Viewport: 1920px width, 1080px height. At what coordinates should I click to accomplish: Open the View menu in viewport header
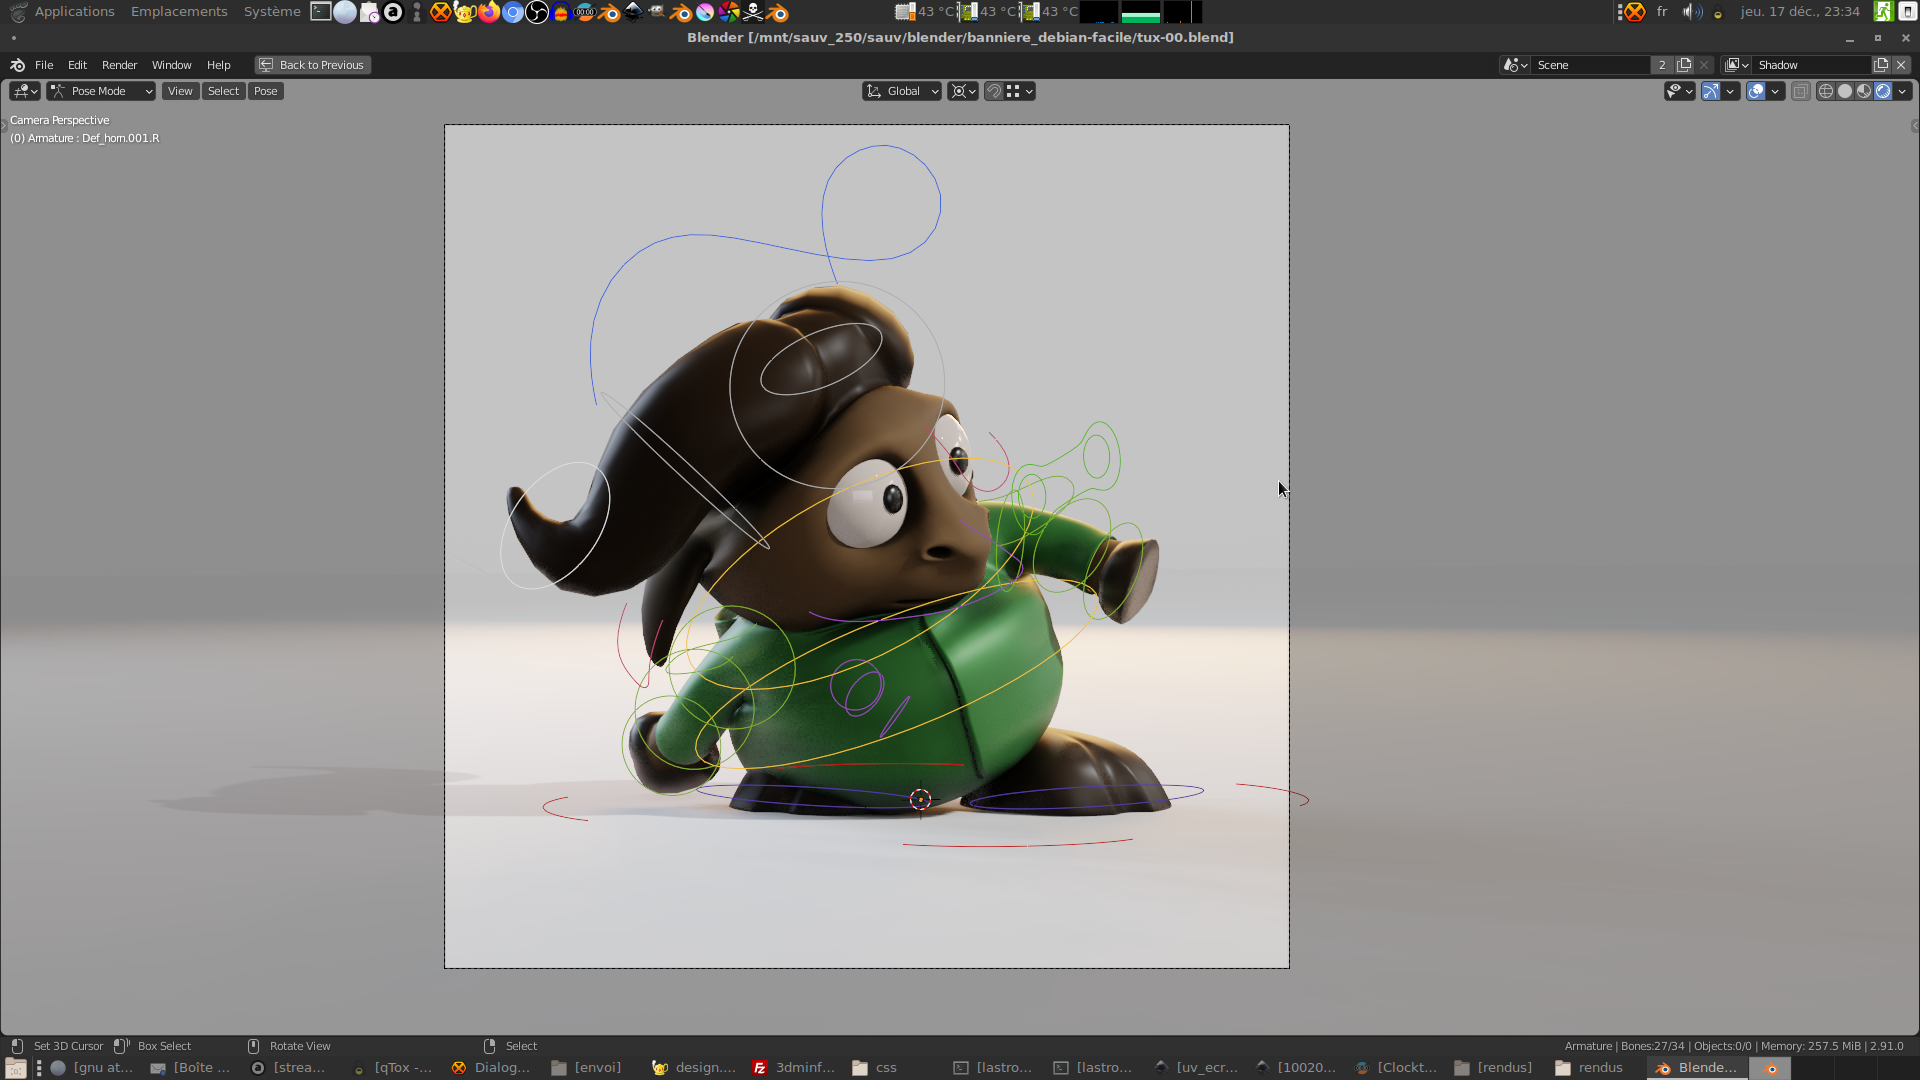click(180, 91)
